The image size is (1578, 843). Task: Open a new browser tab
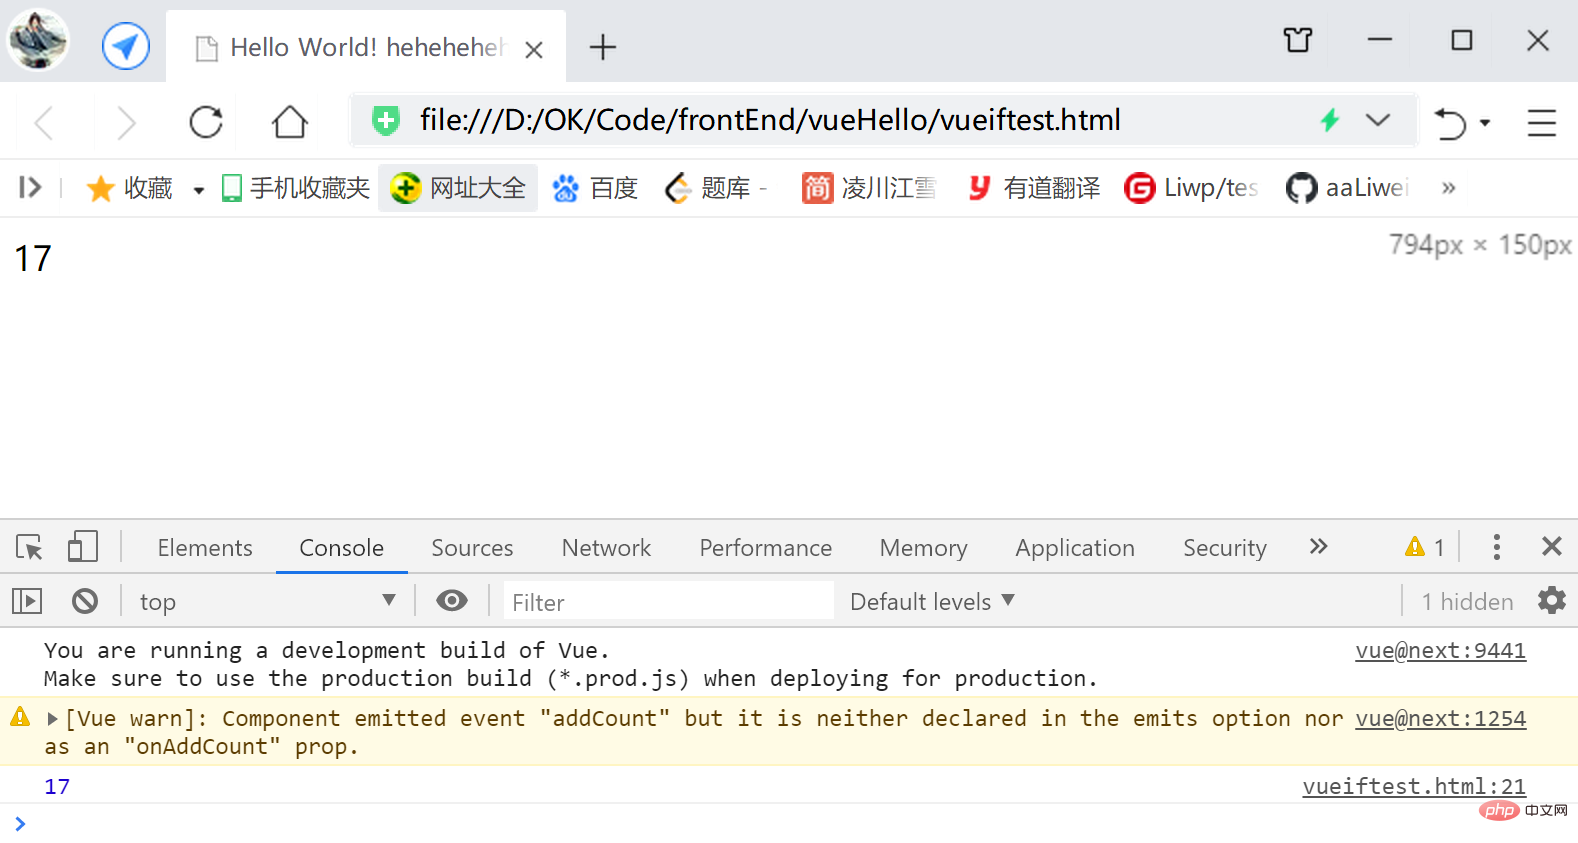[603, 47]
